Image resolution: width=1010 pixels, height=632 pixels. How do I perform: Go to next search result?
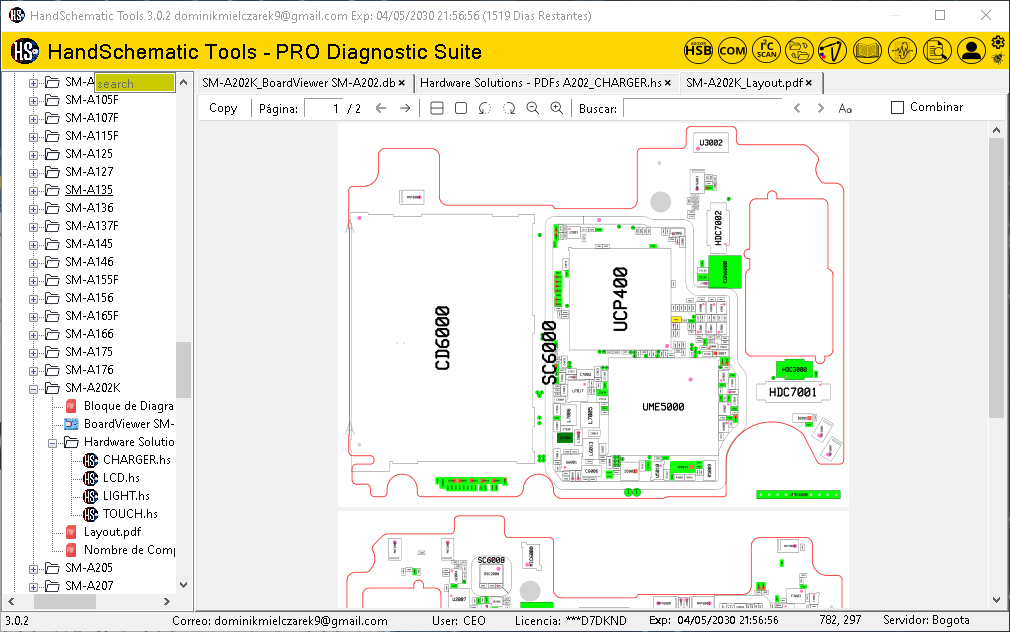pyautogui.click(x=821, y=108)
